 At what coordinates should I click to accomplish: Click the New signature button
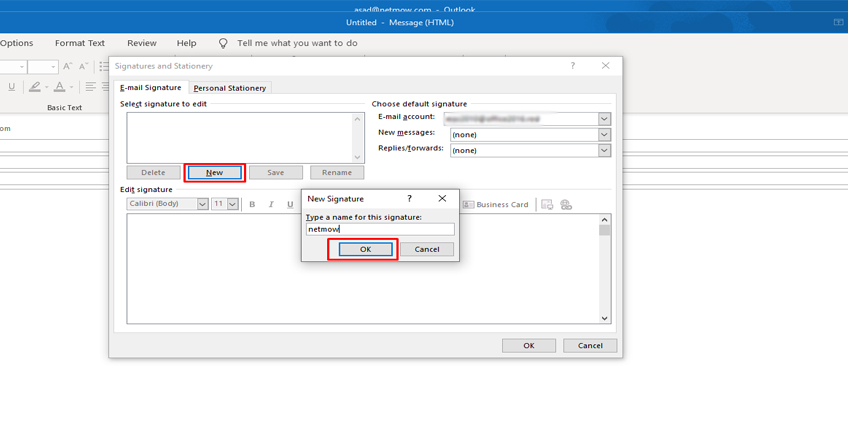point(215,172)
